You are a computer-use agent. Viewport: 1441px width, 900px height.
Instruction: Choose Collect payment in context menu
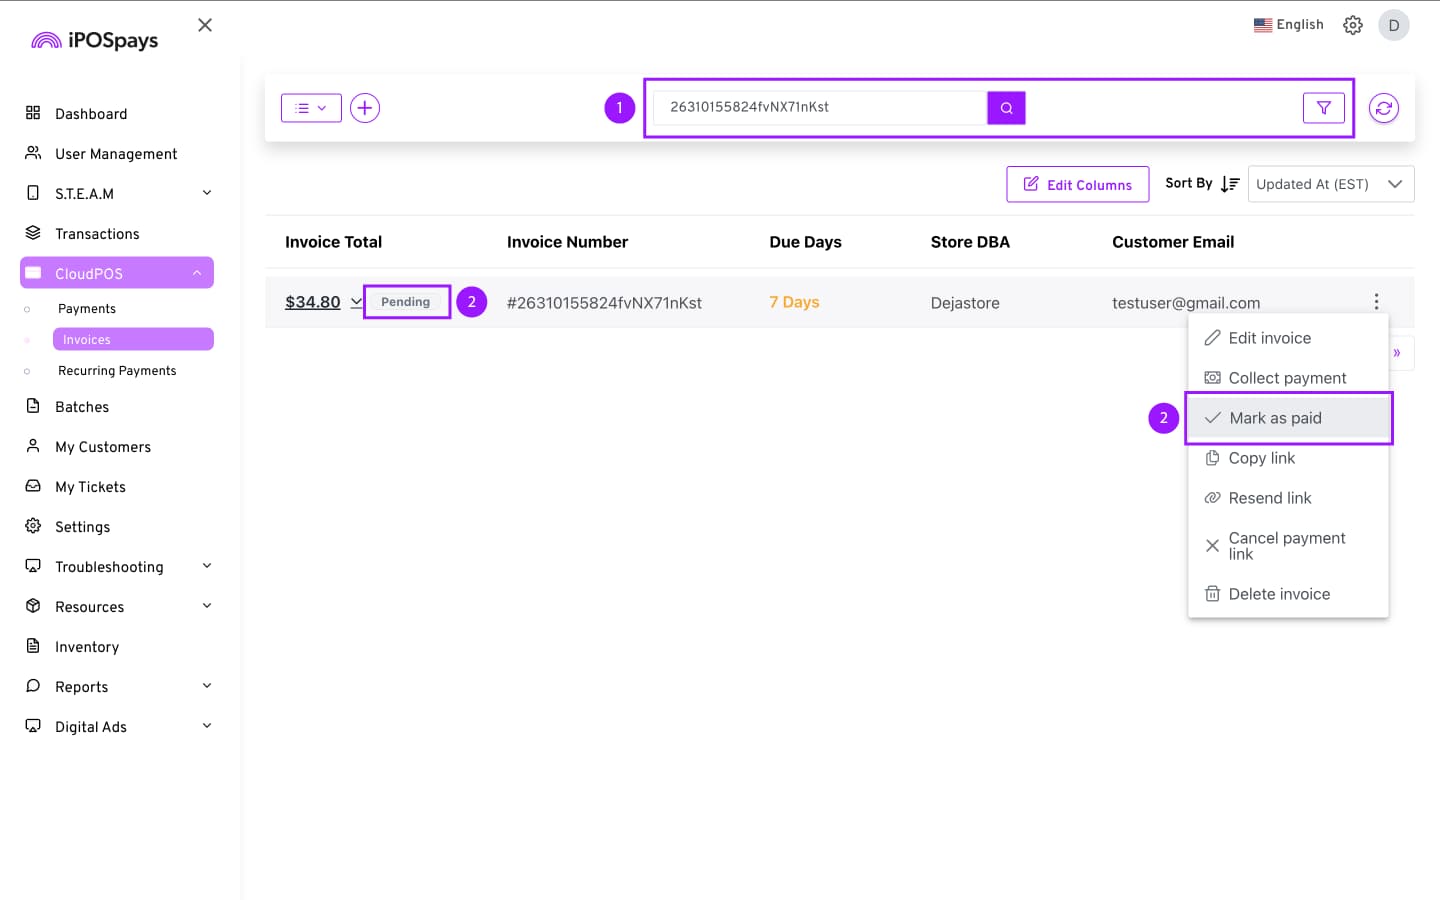tap(1287, 378)
